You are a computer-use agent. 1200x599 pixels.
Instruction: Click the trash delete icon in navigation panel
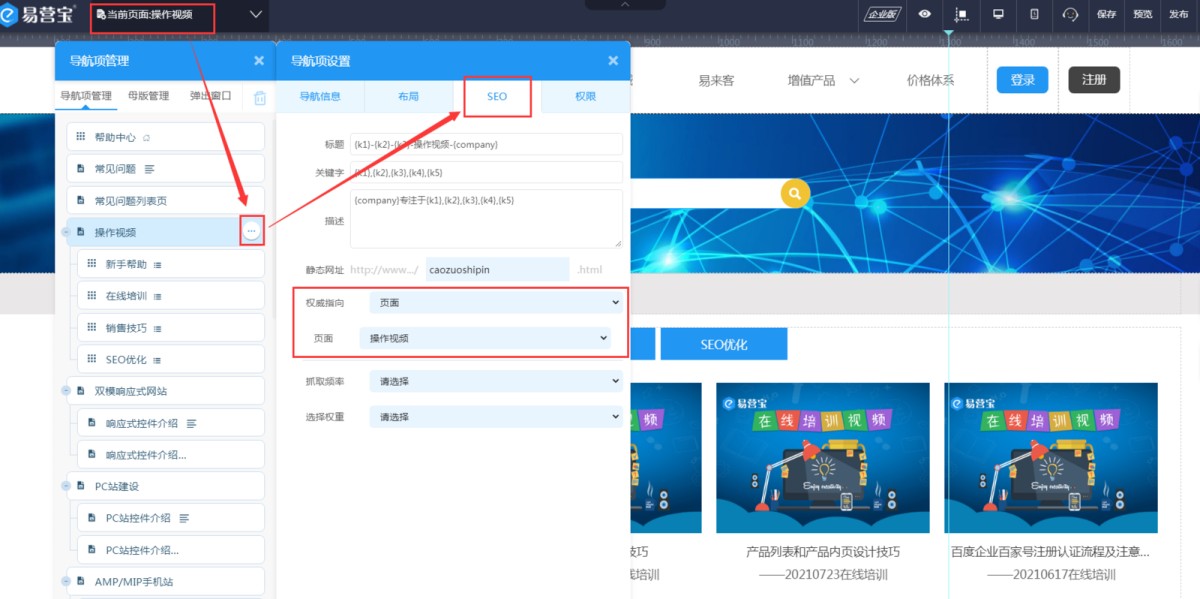(x=260, y=97)
